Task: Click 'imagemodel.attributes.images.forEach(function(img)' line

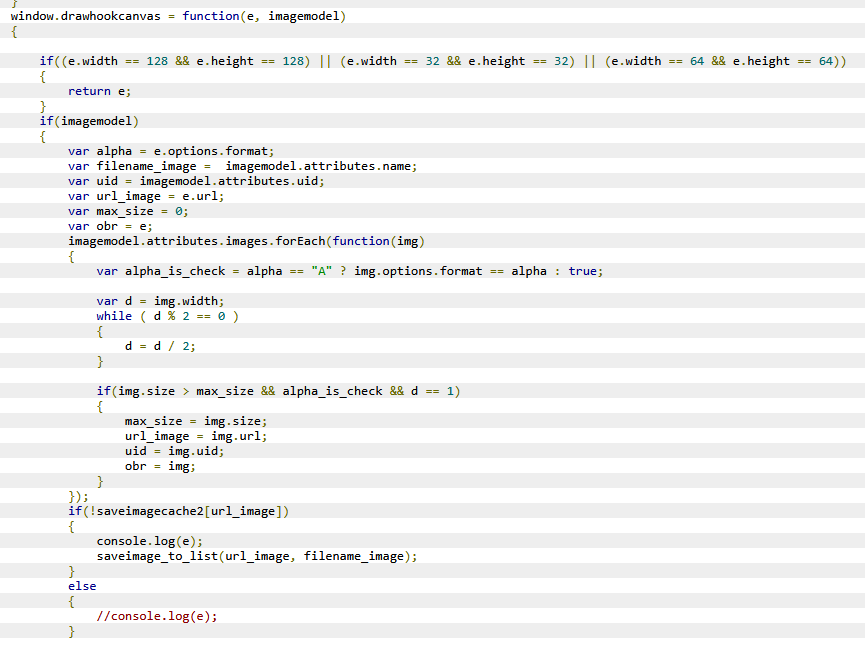Action: pos(247,241)
